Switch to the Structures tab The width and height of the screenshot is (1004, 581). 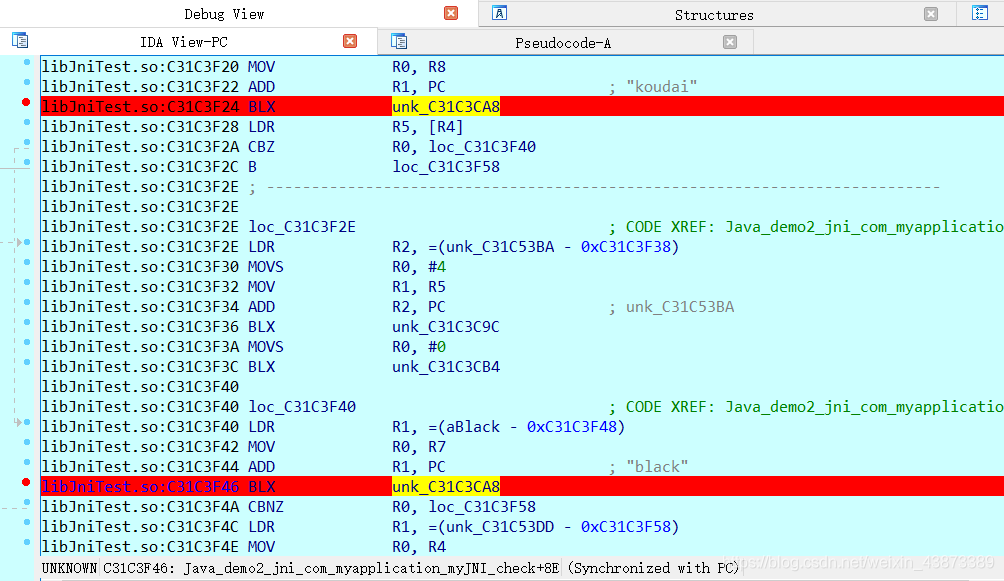coord(714,15)
